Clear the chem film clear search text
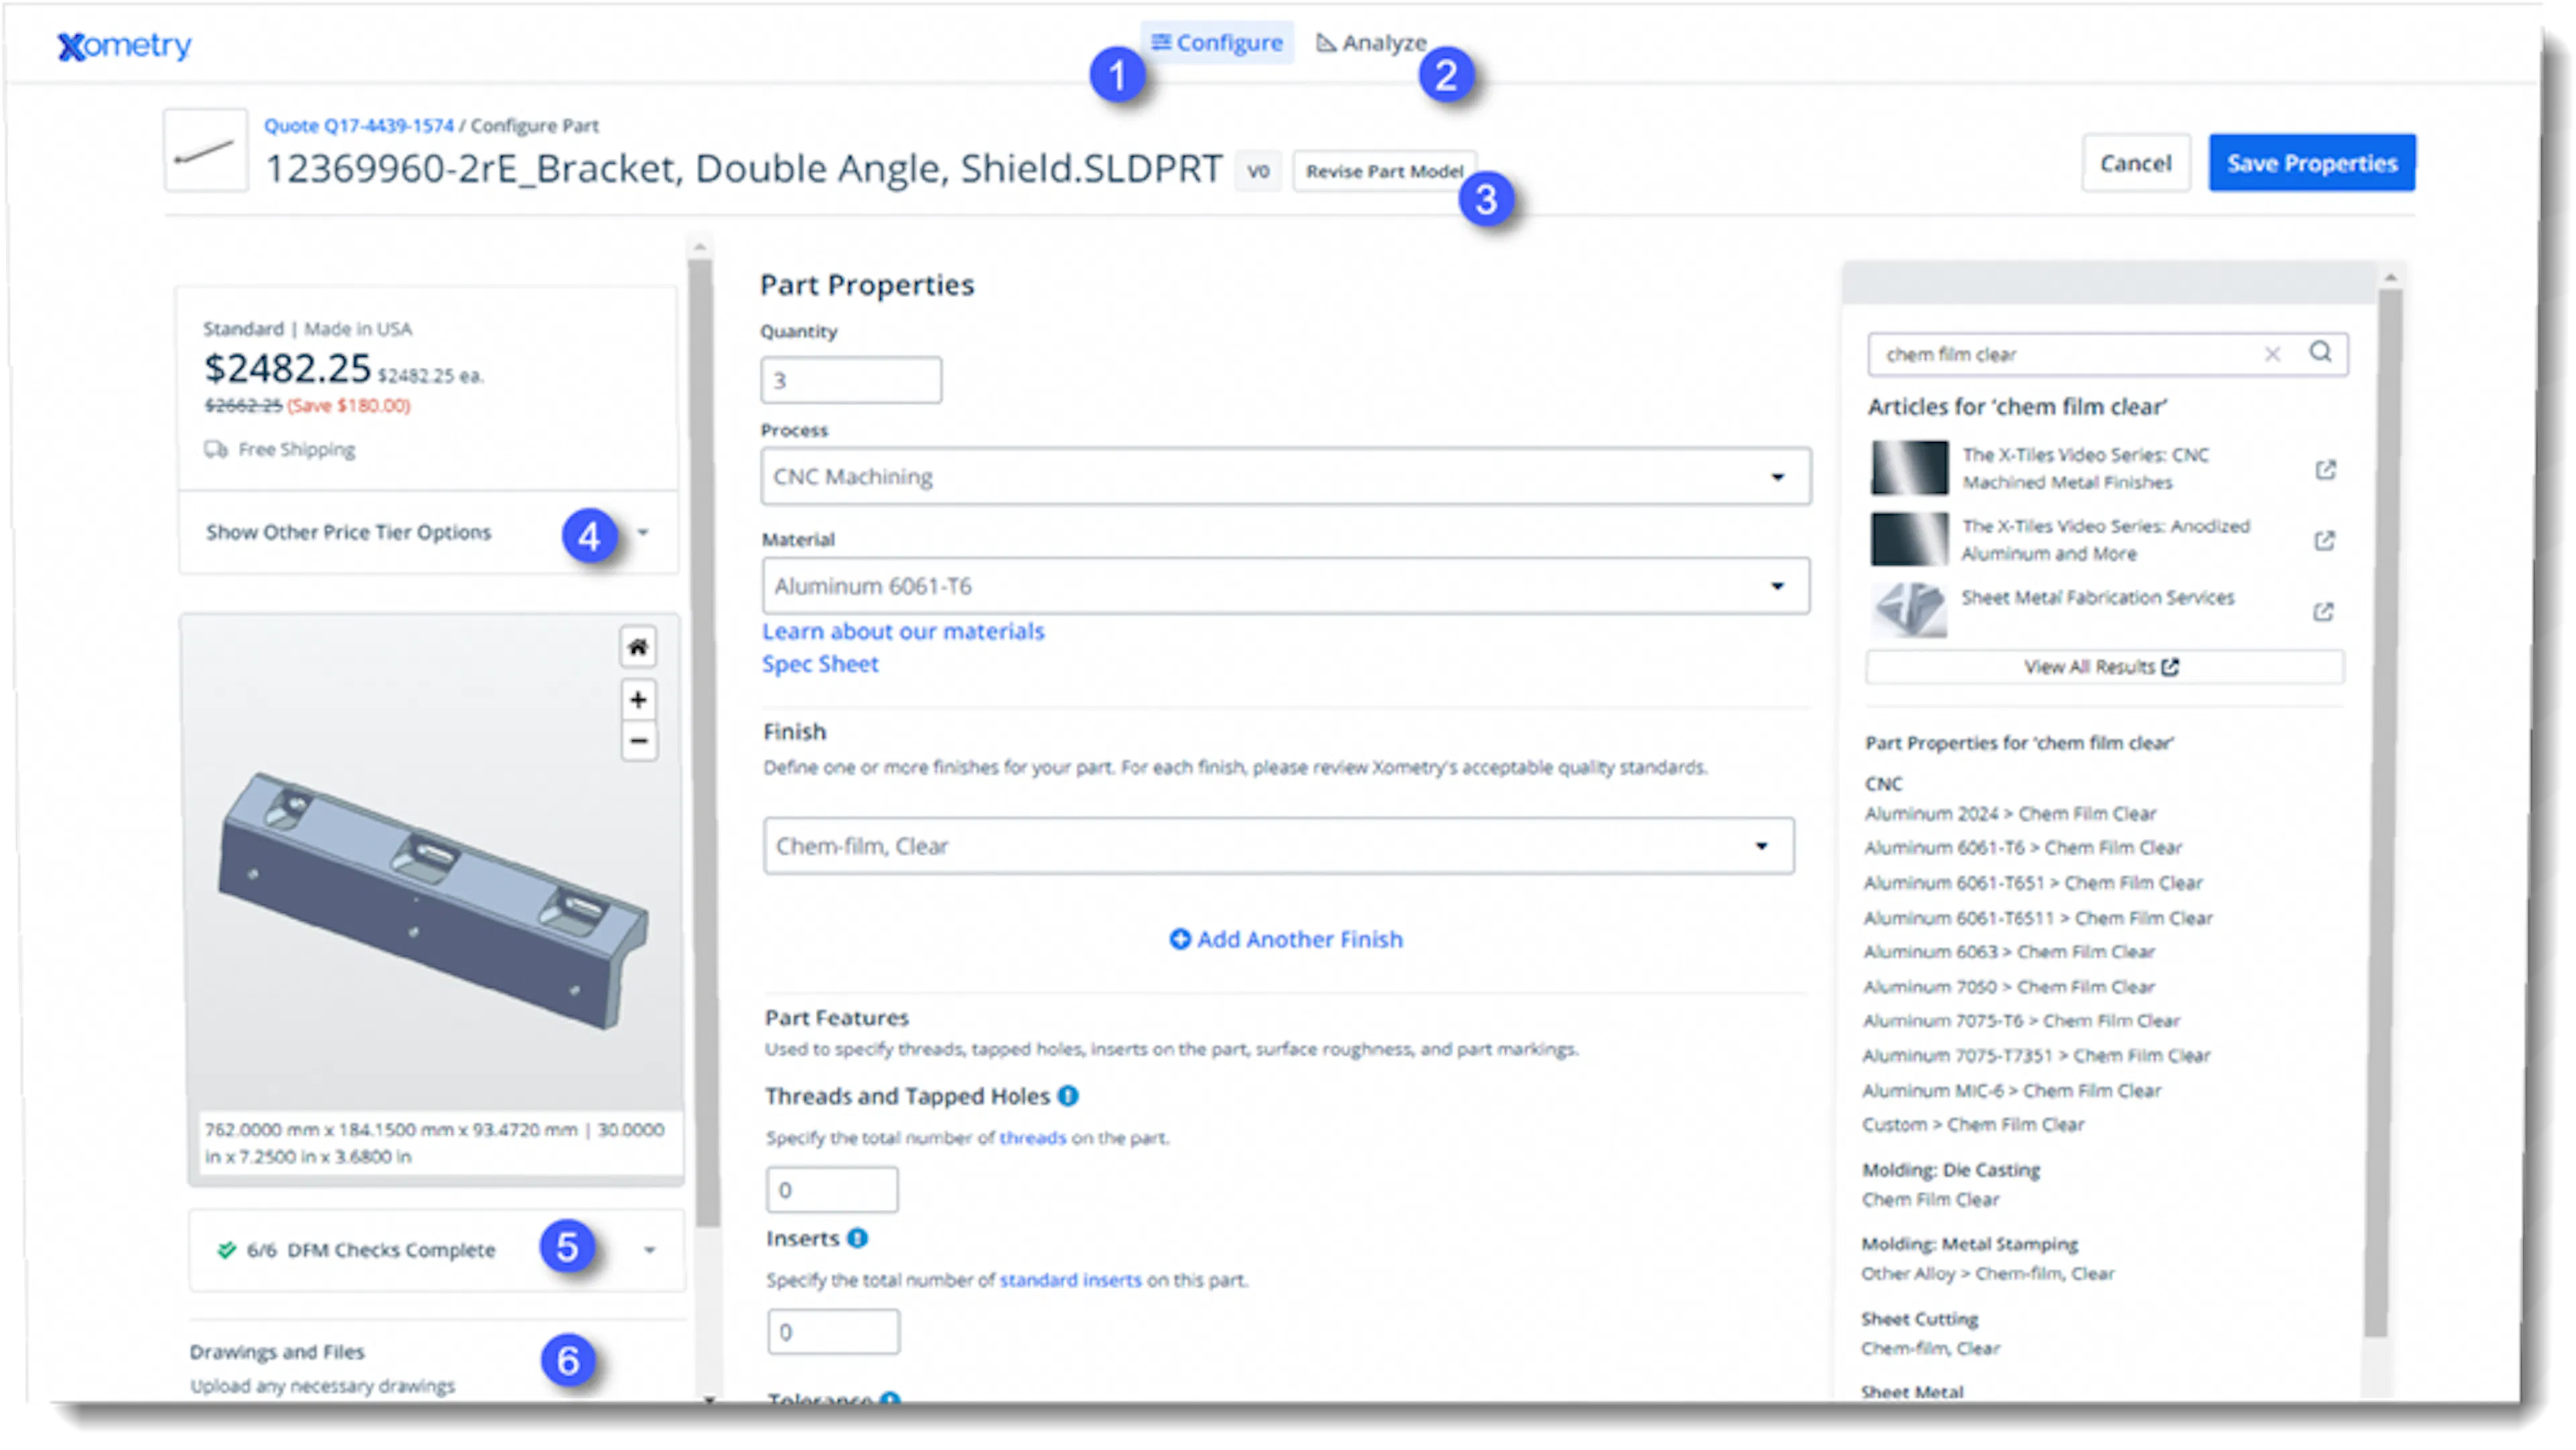Screen dimensions: 2576x1450 (2272, 354)
